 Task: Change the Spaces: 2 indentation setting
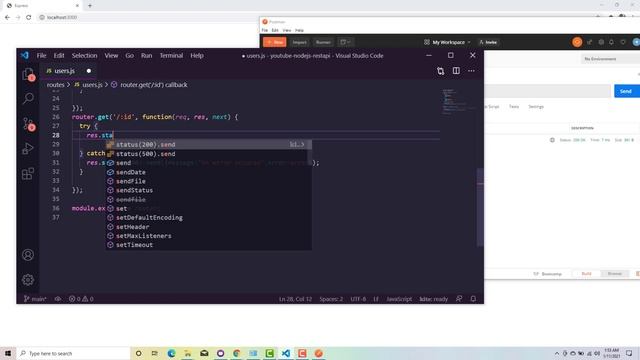[x=331, y=299]
